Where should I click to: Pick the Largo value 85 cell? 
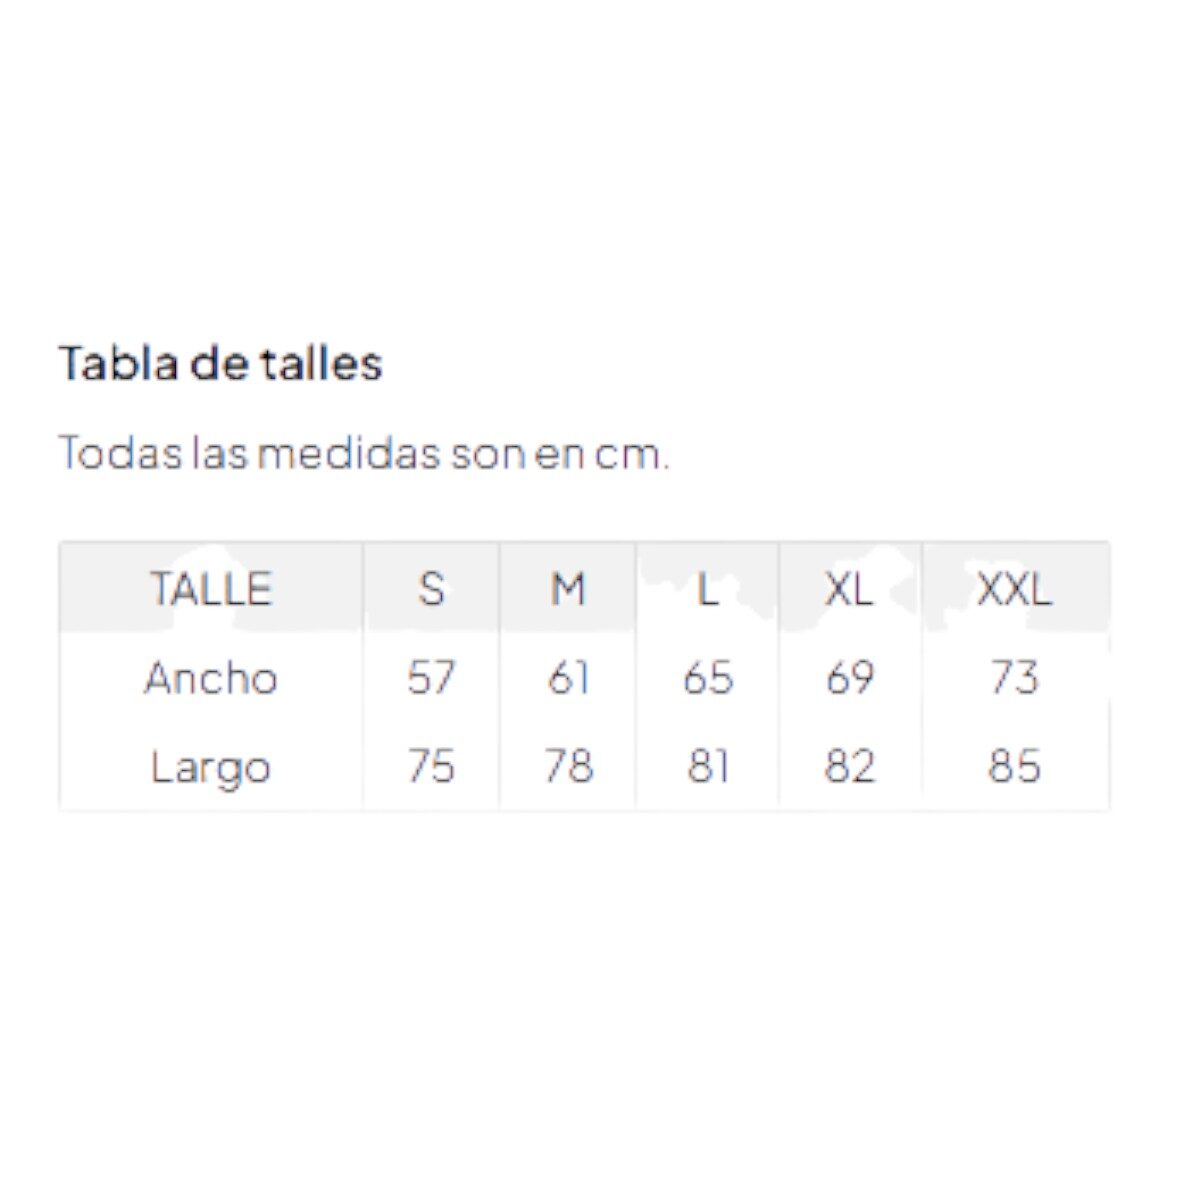pyautogui.click(x=1014, y=767)
